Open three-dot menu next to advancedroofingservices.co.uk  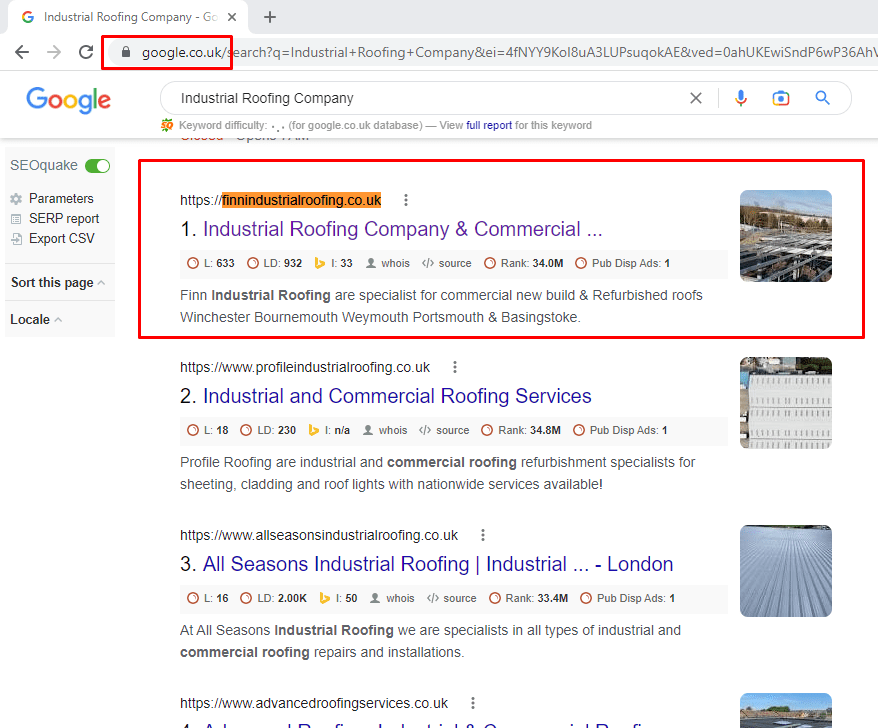pyautogui.click(x=473, y=703)
